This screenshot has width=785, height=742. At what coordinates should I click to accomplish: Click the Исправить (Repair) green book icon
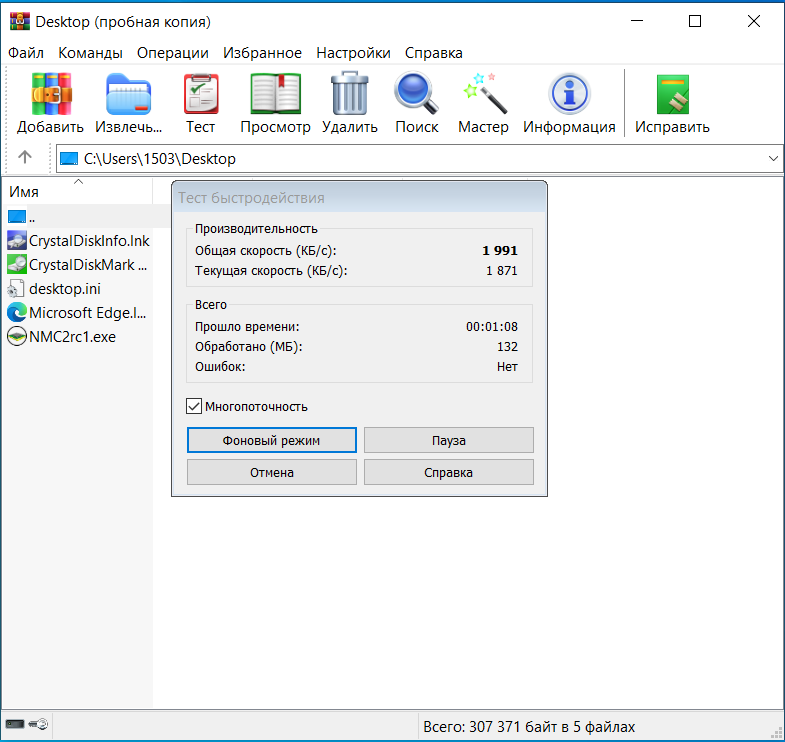coord(672,95)
